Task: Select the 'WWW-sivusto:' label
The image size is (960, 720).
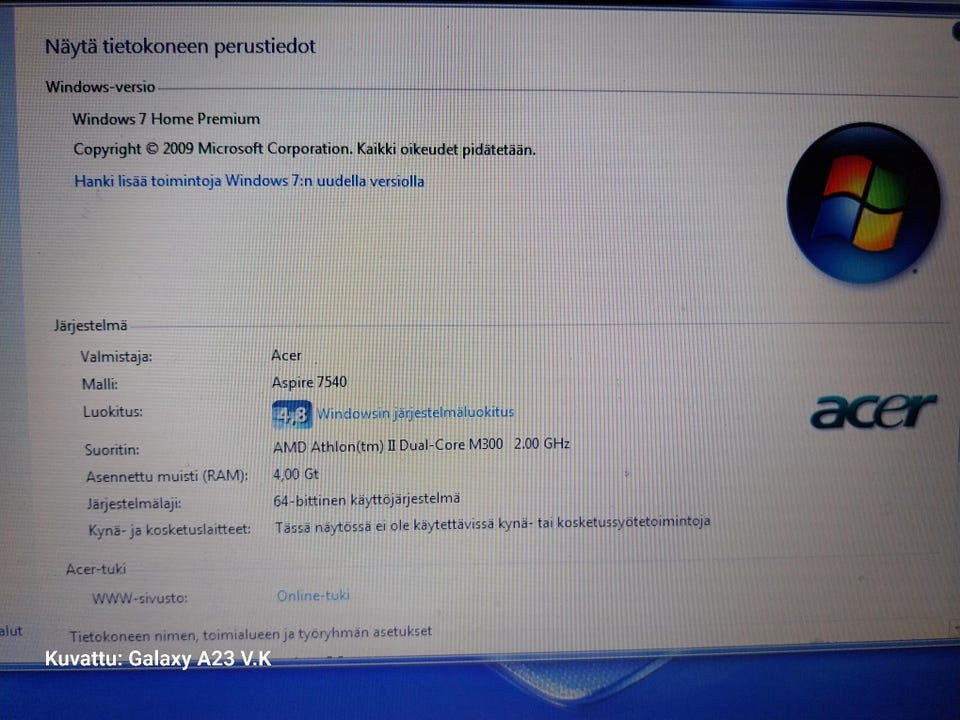Action: coord(140,598)
